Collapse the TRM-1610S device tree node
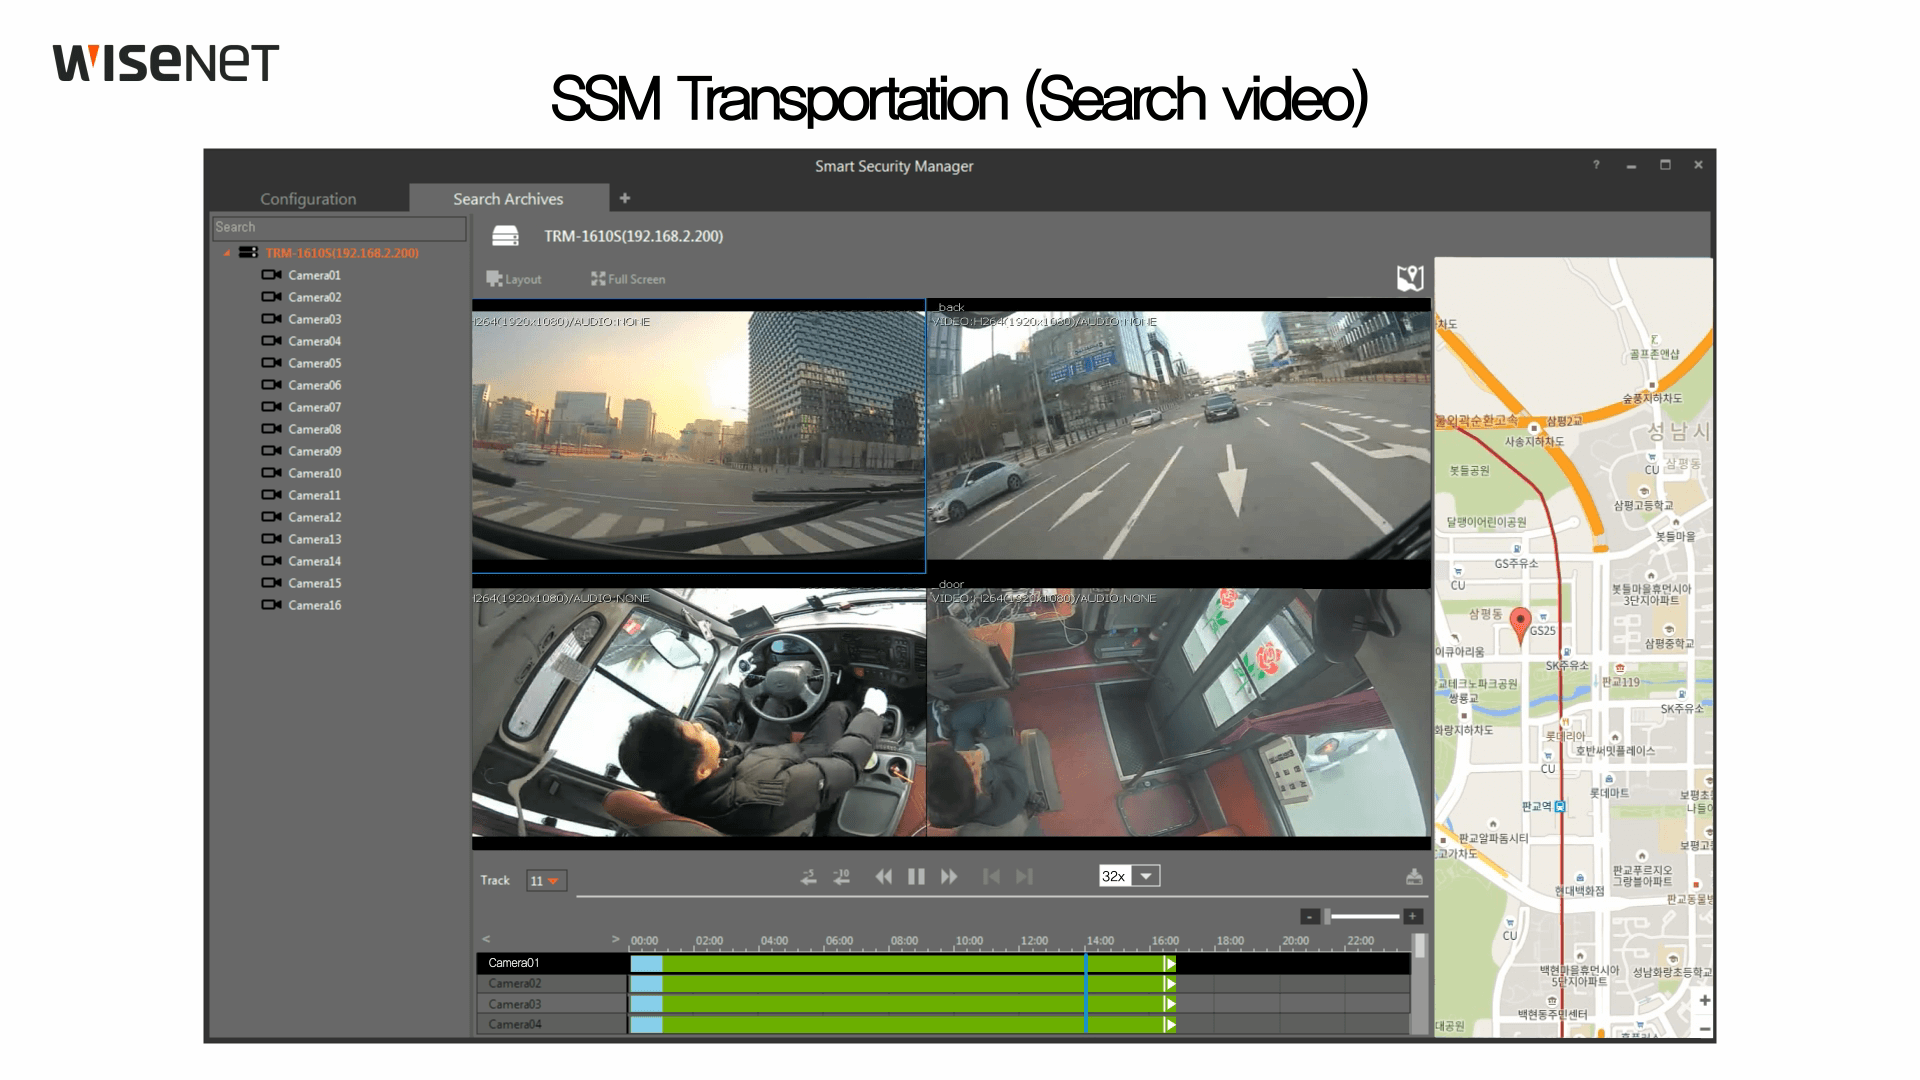This screenshot has width=1920, height=1080. (x=227, y=253)
